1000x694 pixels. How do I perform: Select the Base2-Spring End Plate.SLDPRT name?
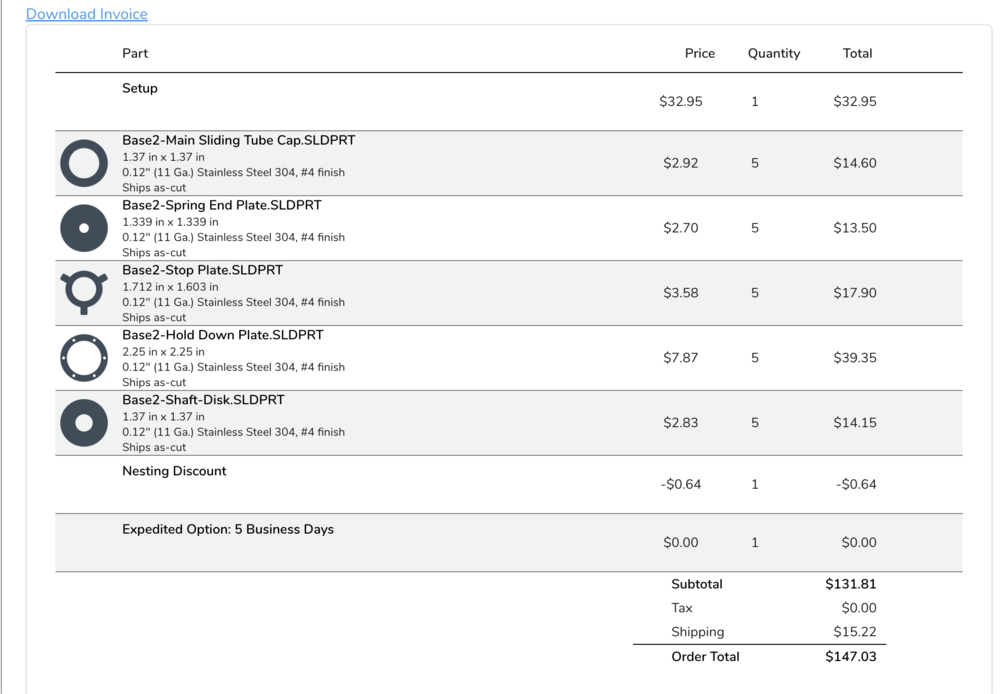pyautogui.click(x=222, y=205)
